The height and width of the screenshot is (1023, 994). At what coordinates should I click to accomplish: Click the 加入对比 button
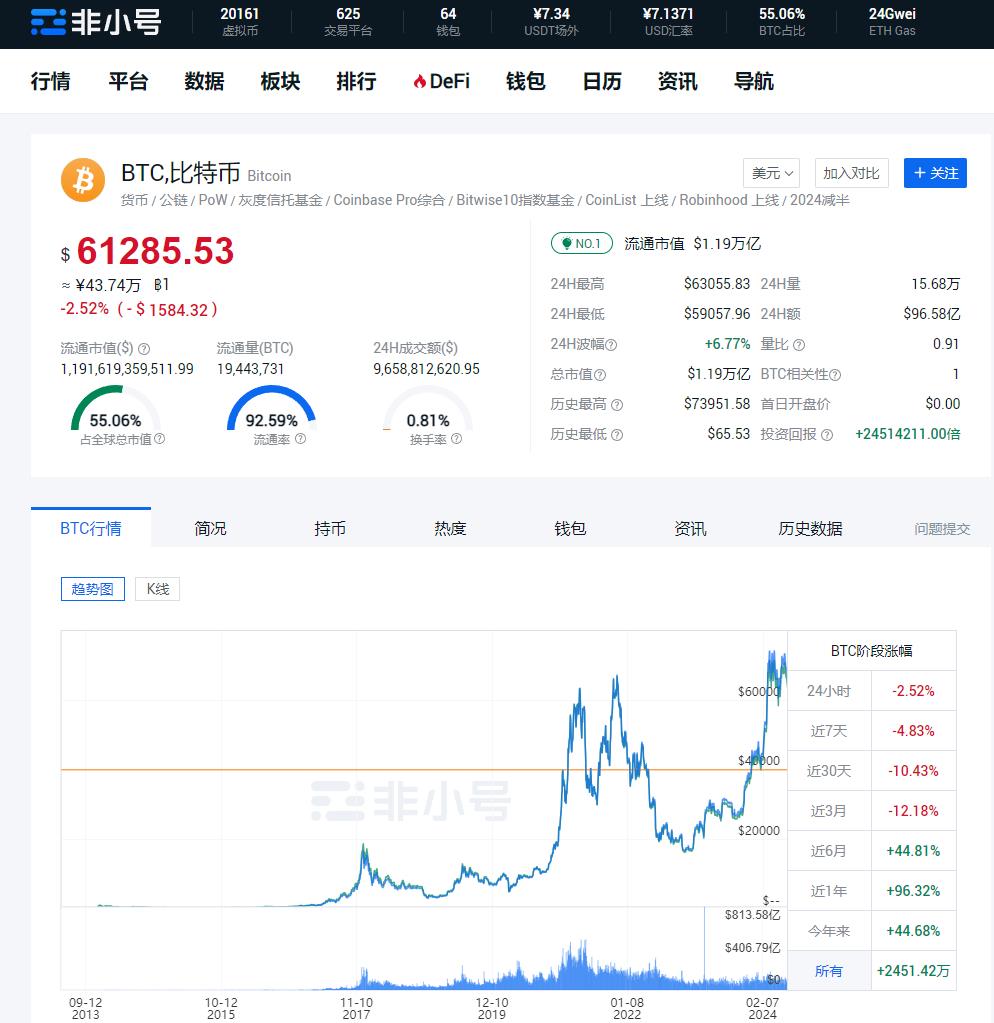click(851, 173)
